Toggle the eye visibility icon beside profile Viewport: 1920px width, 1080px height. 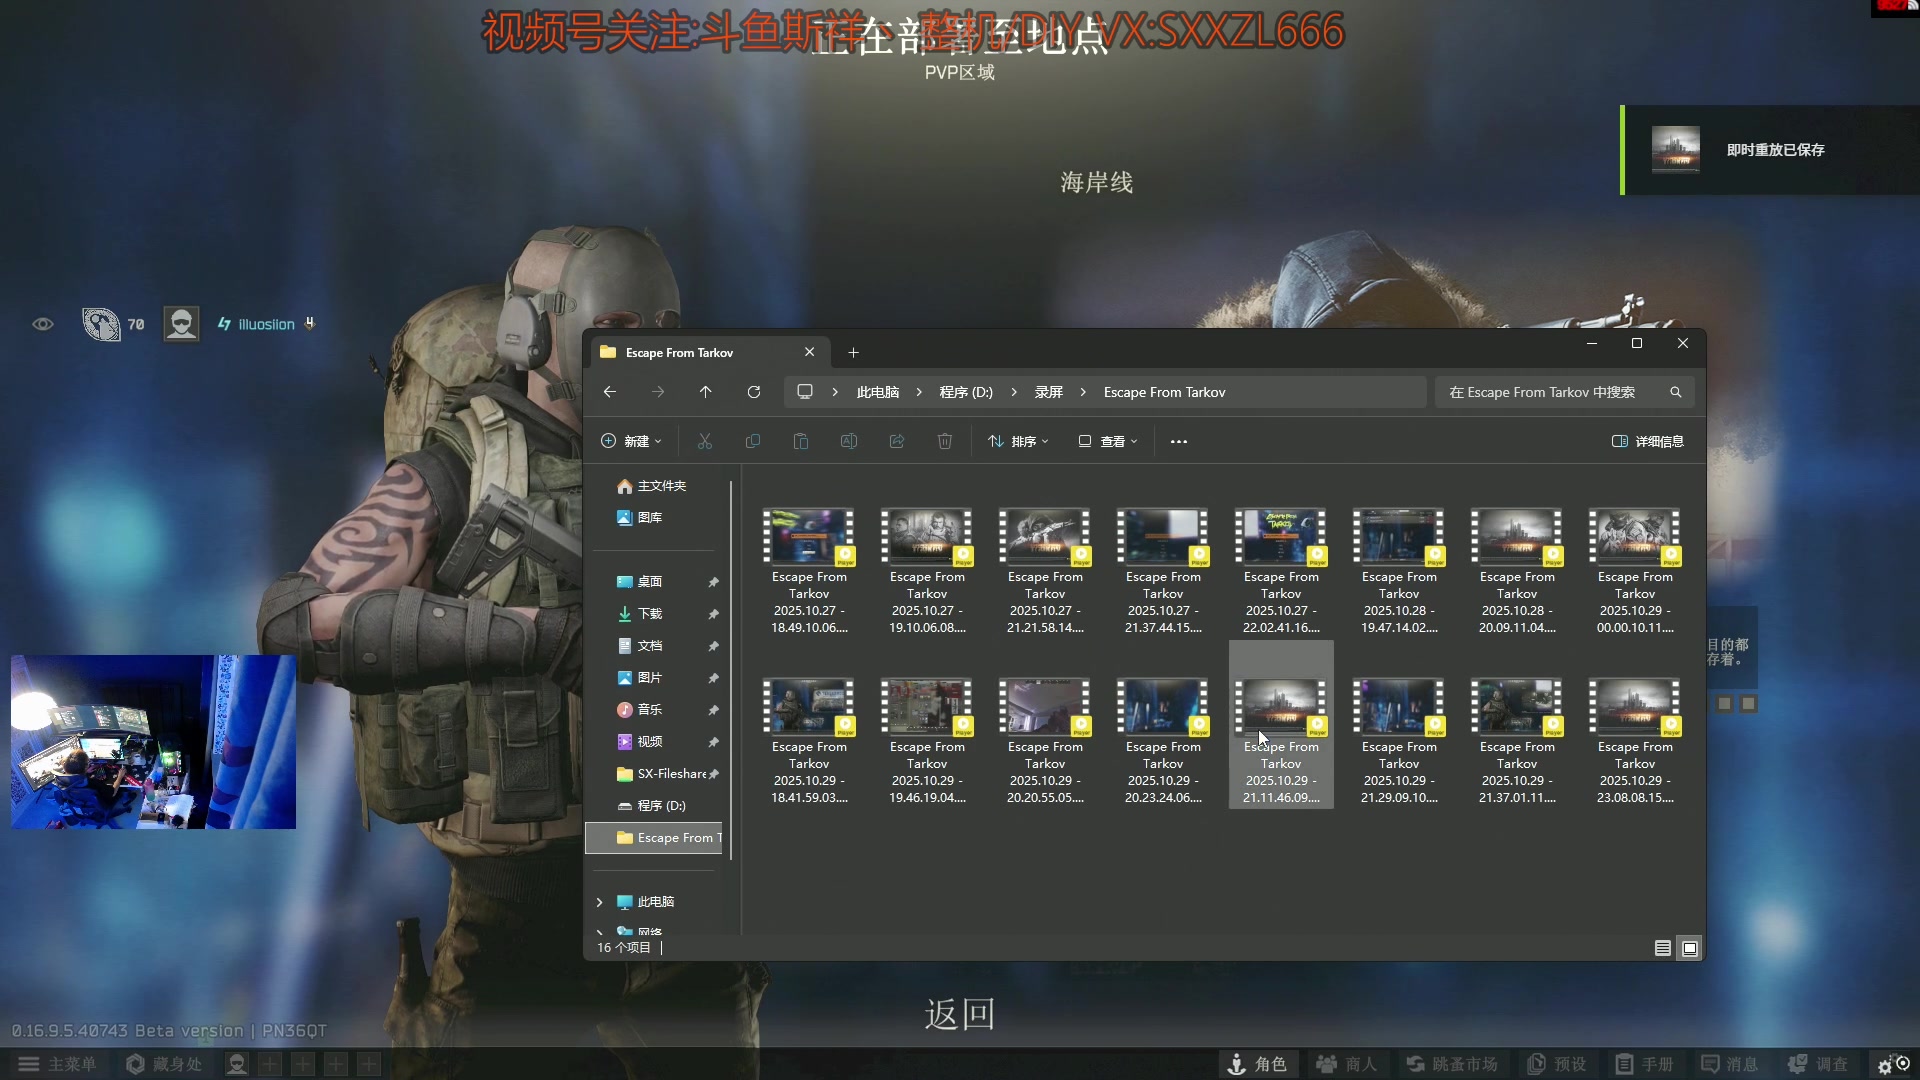[43, 324]
